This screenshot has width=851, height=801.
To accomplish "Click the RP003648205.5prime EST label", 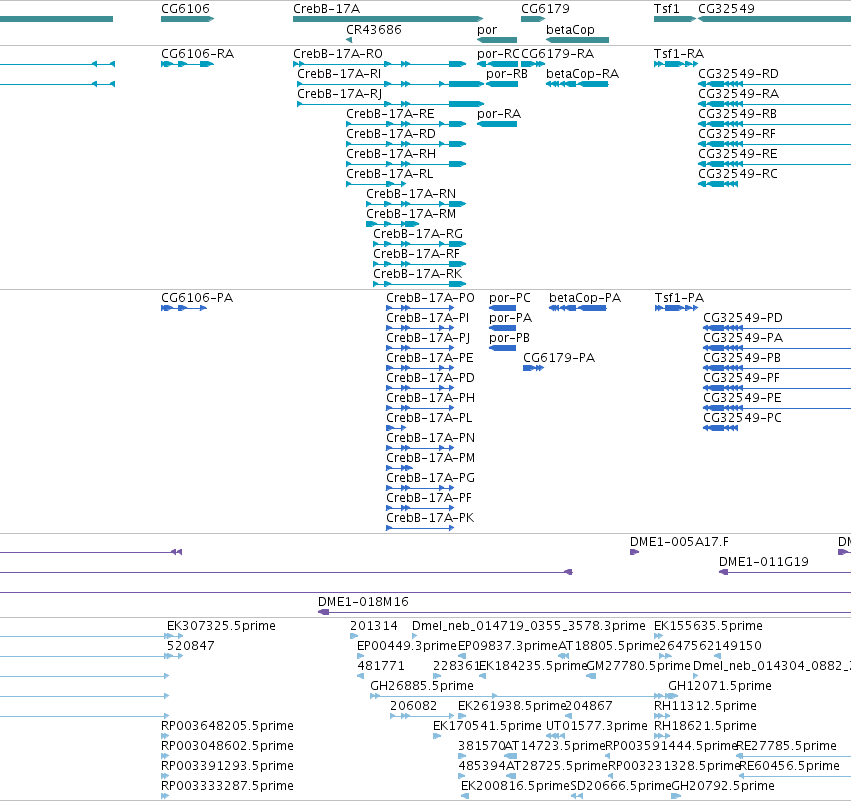I will [x=227, y=726].
